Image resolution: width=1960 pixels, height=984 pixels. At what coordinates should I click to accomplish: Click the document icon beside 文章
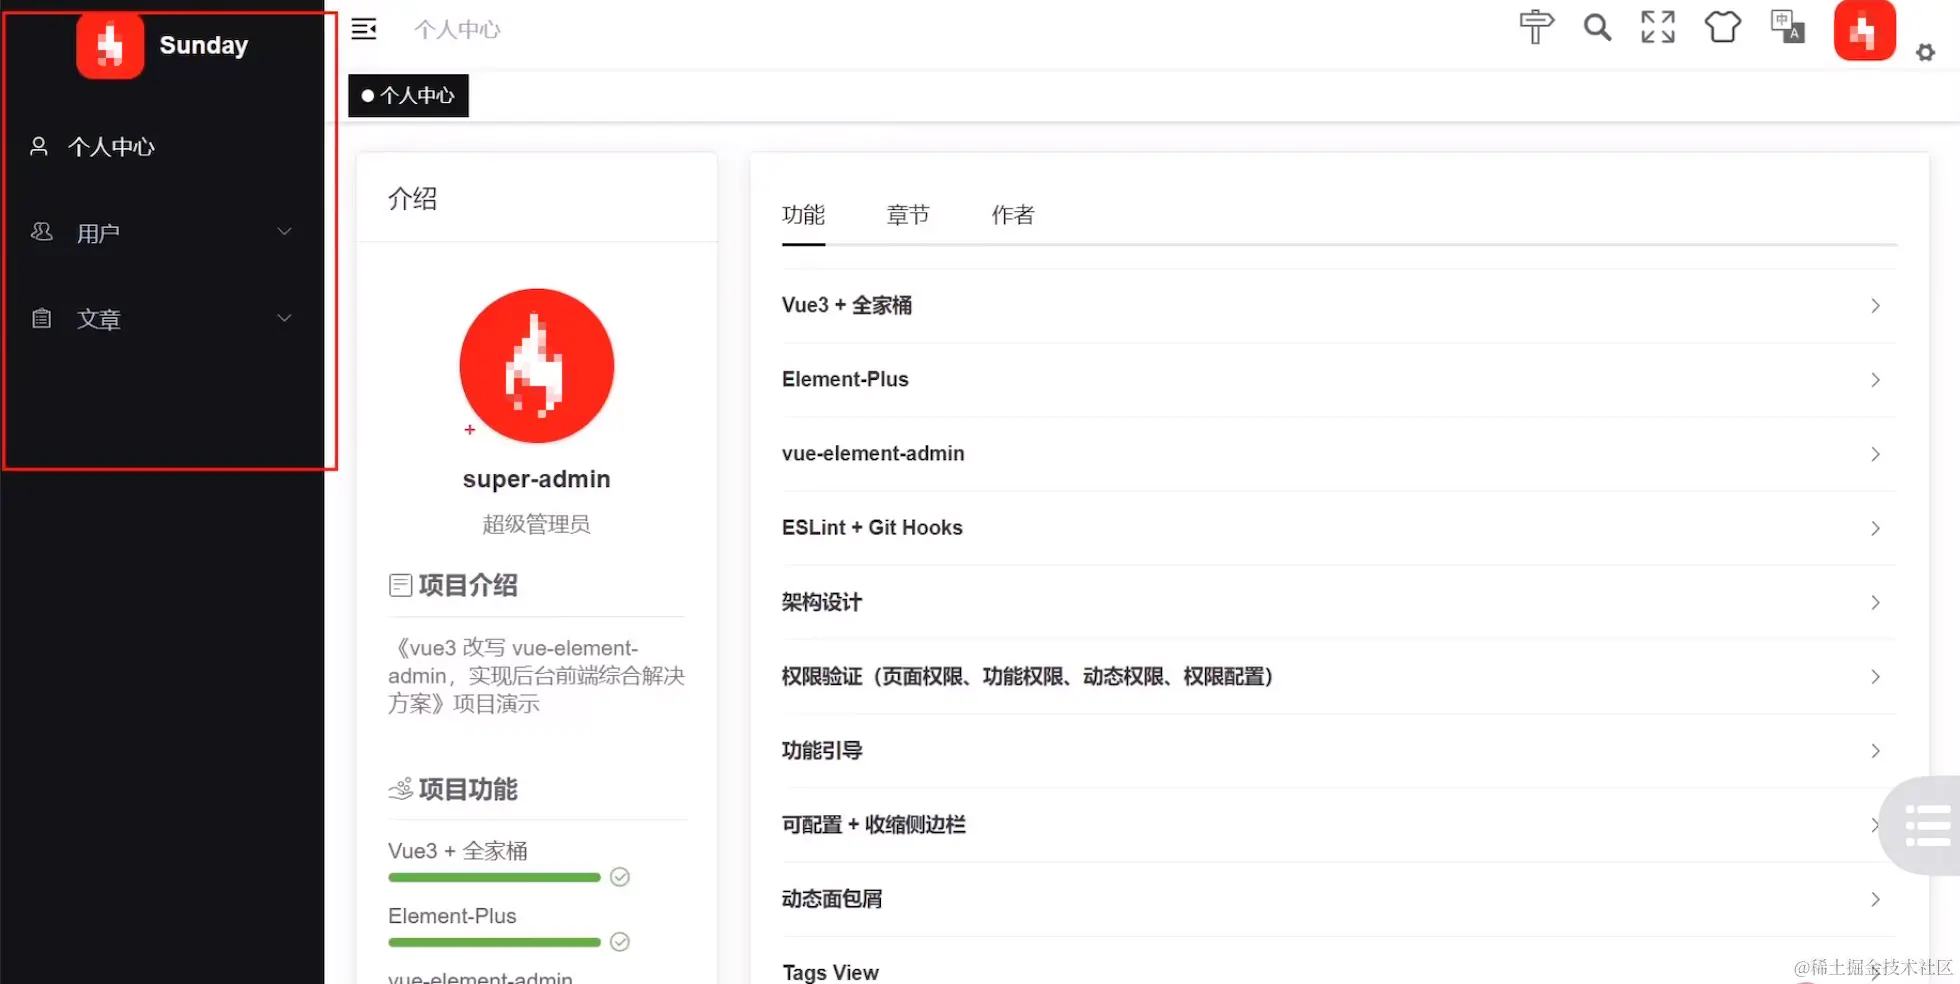(x=41, y=319)
